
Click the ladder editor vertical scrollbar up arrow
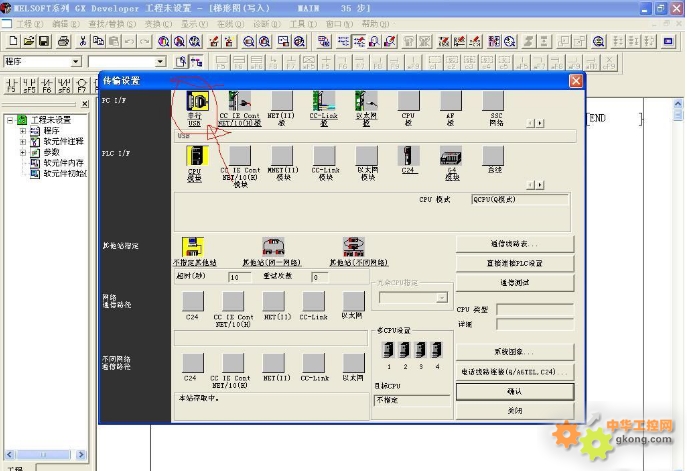(678, 104)
